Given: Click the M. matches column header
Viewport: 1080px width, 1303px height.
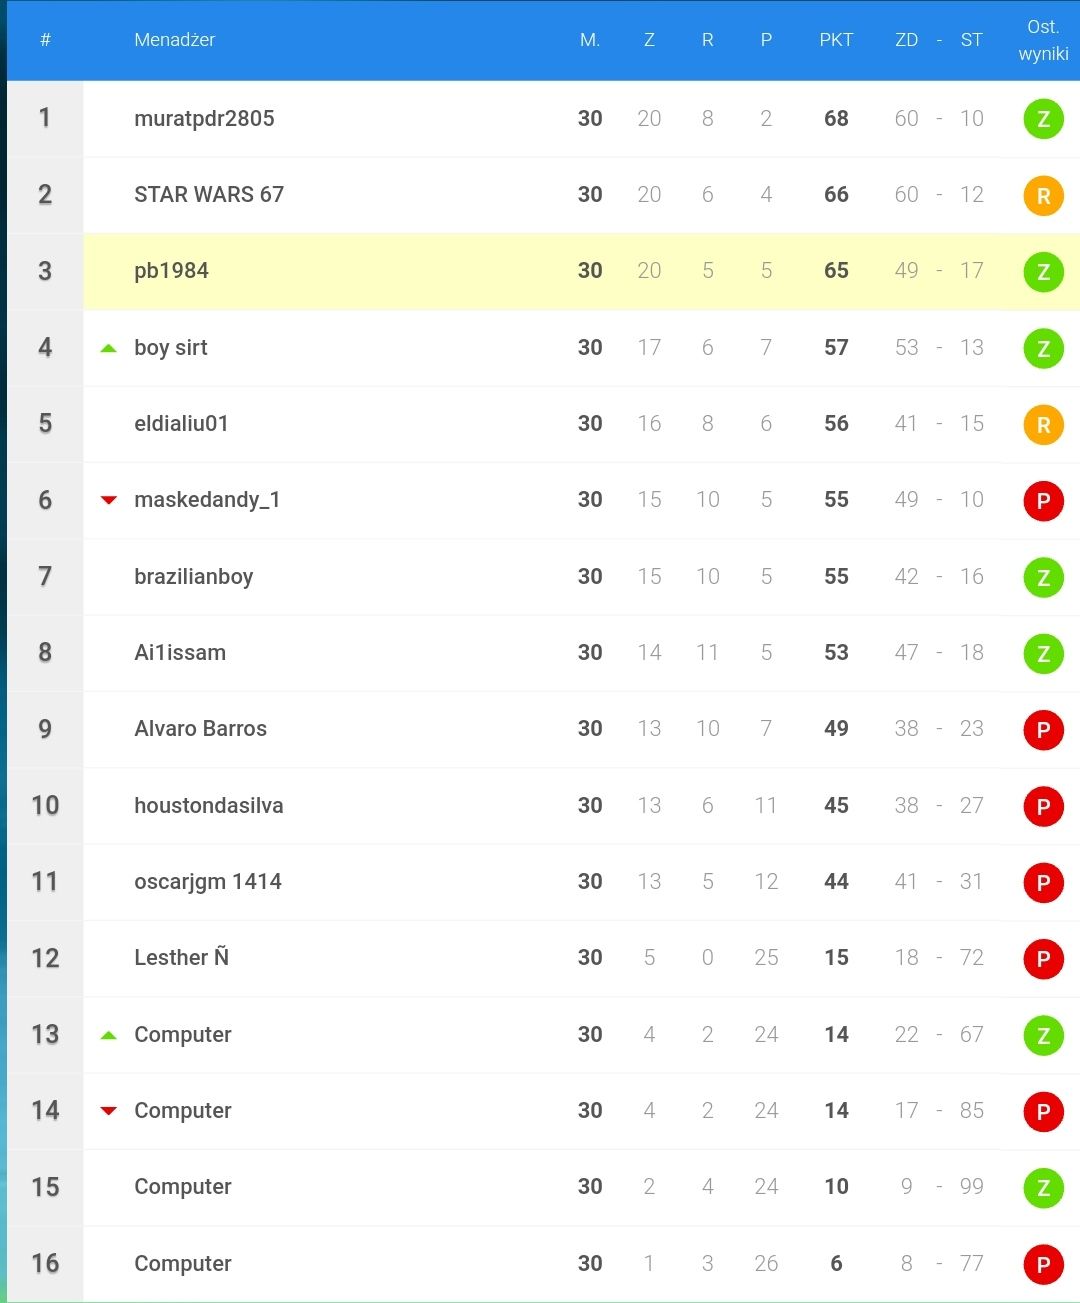Looking at the screenshot, I should pyautogui.click(x=590, y=40).
